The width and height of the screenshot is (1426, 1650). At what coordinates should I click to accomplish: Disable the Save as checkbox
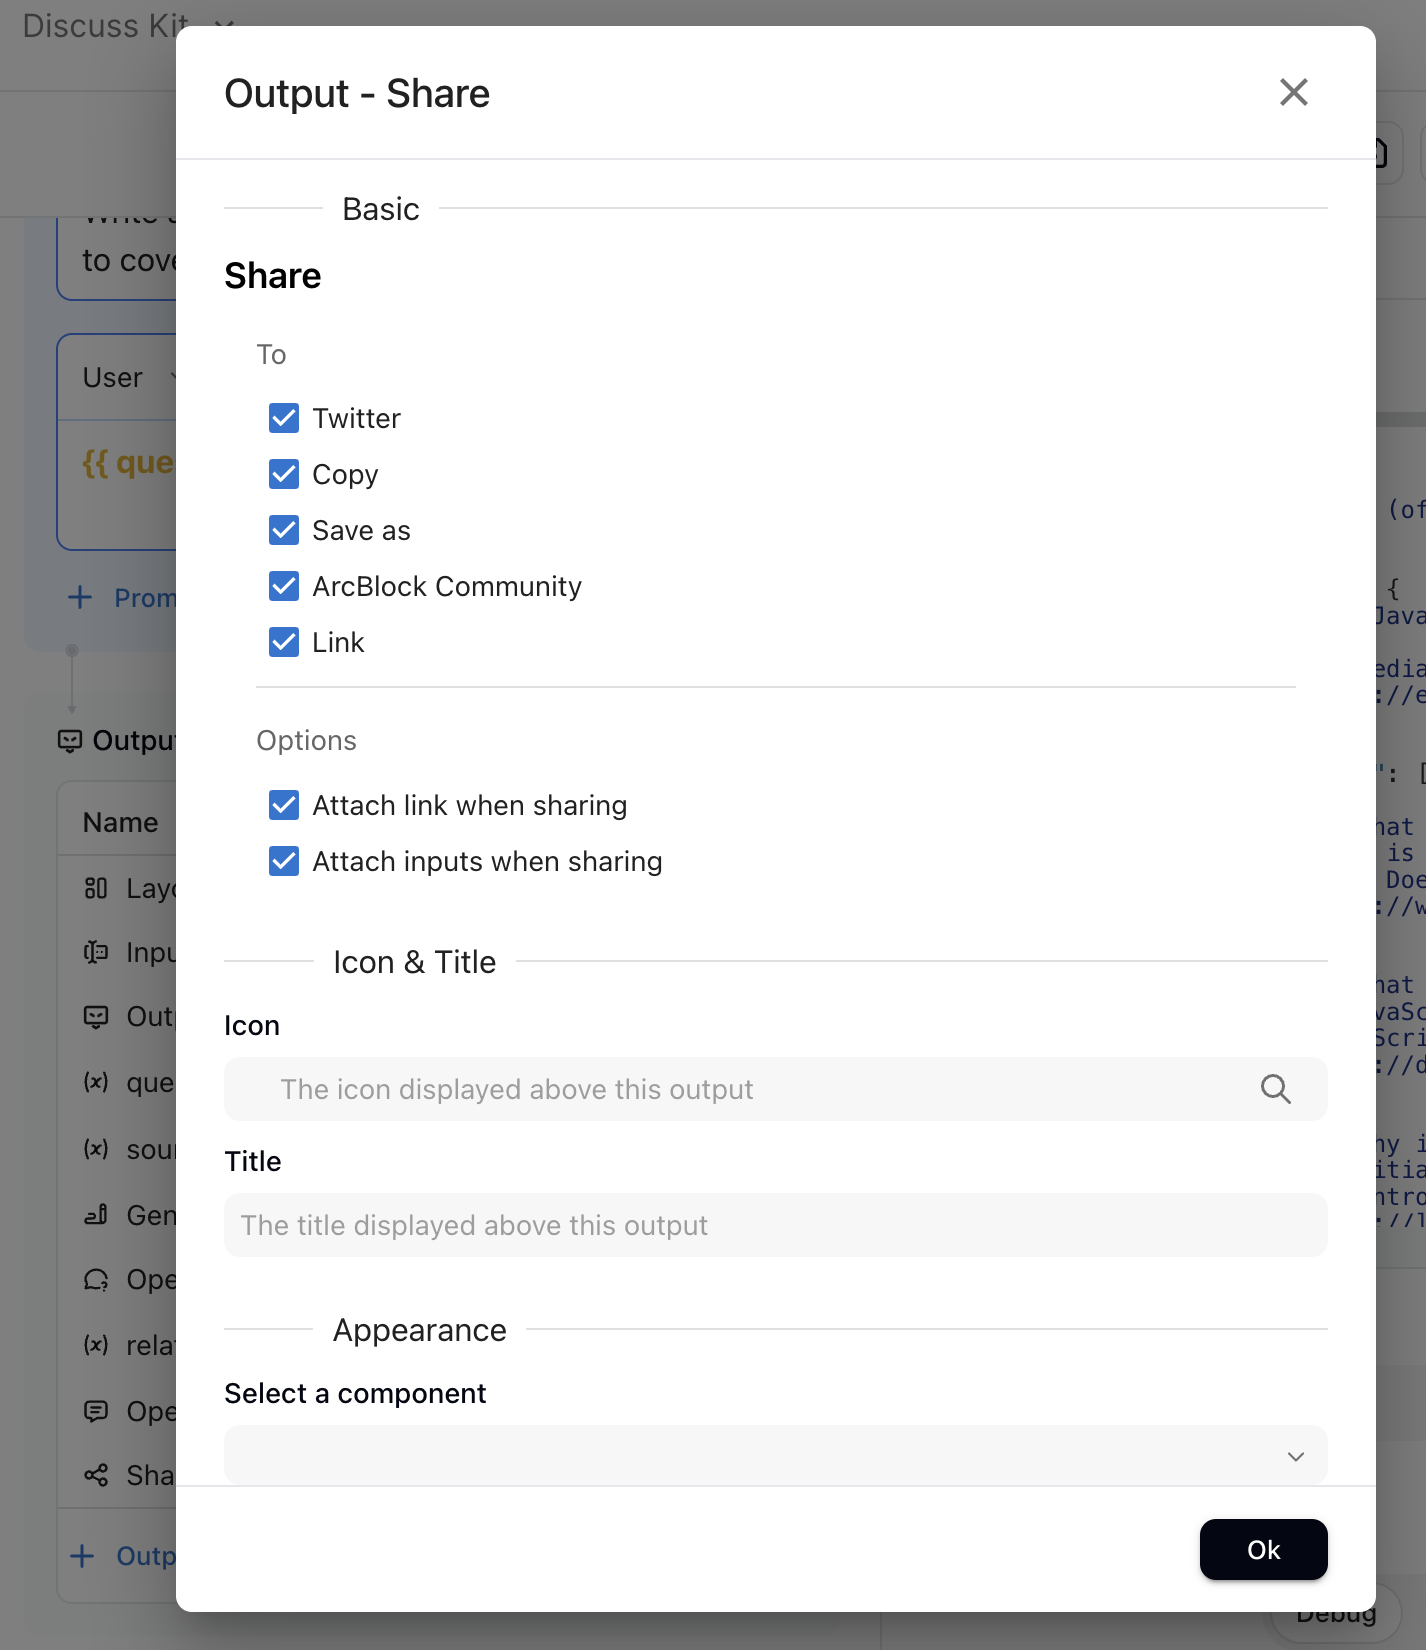click(284, 530)
